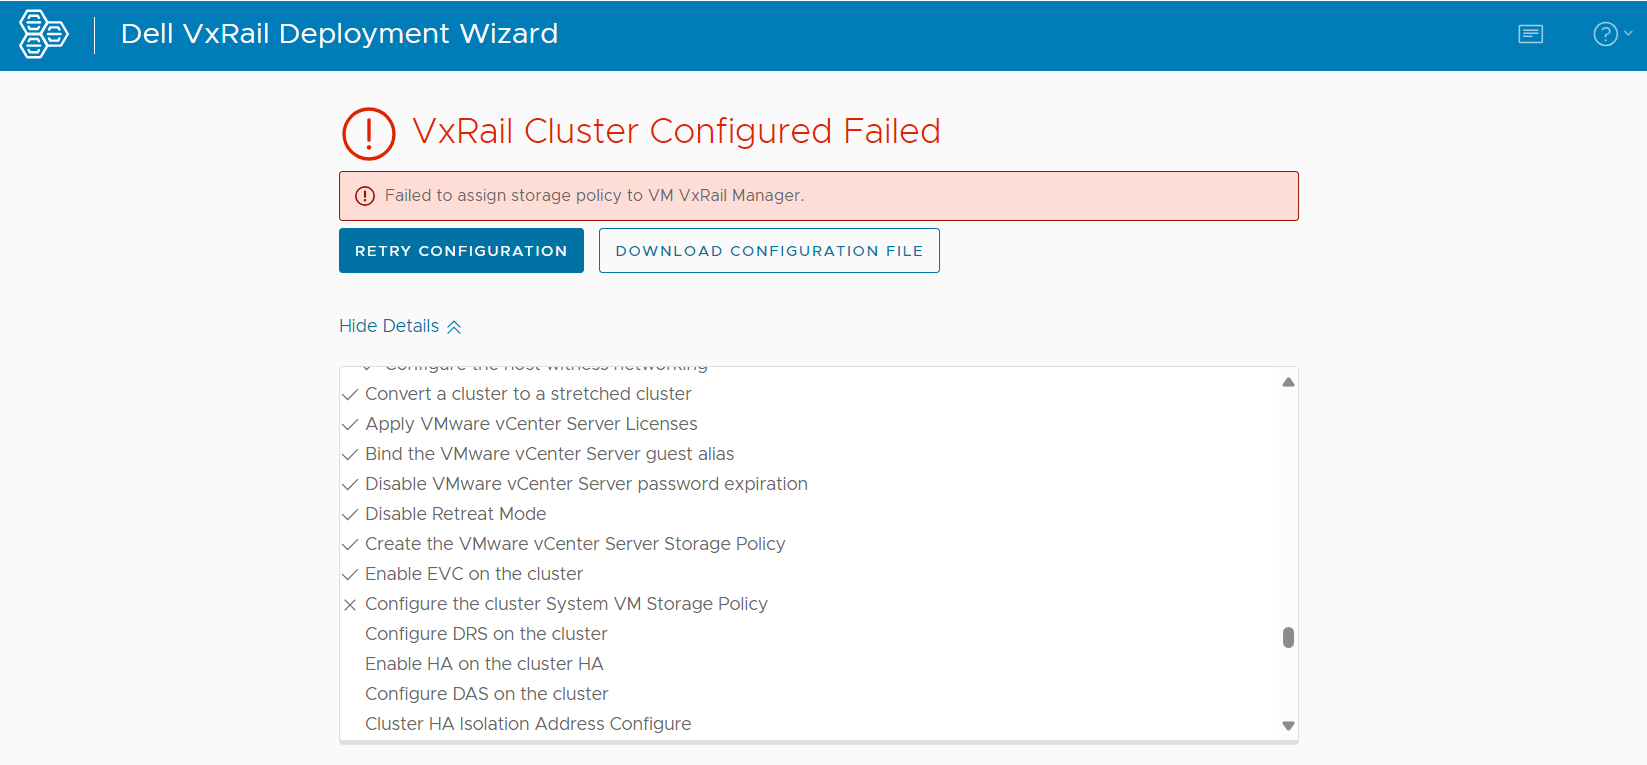Click the Hide Details link

(x=388, y=325)
